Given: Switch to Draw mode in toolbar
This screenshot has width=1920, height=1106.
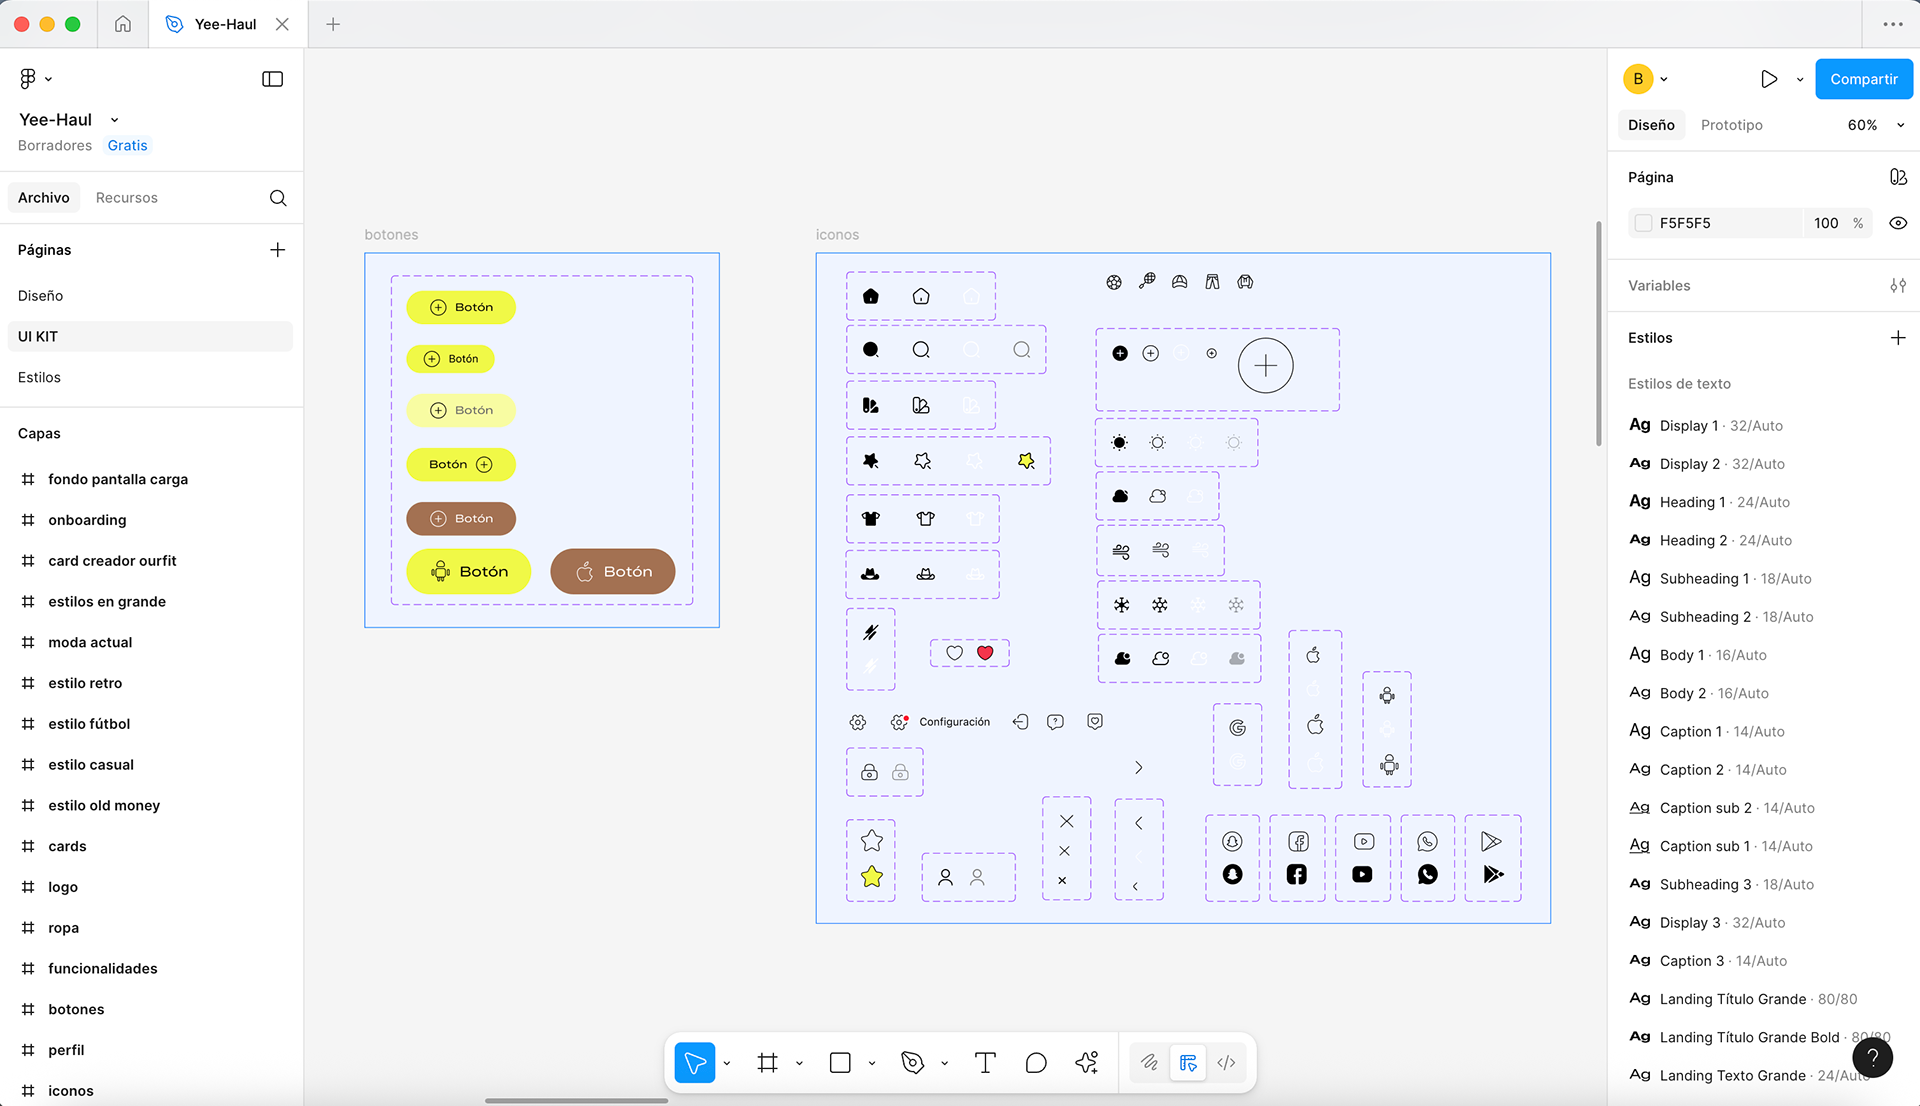Looking at the screenshot, I should click(x=1149, y=1063).
